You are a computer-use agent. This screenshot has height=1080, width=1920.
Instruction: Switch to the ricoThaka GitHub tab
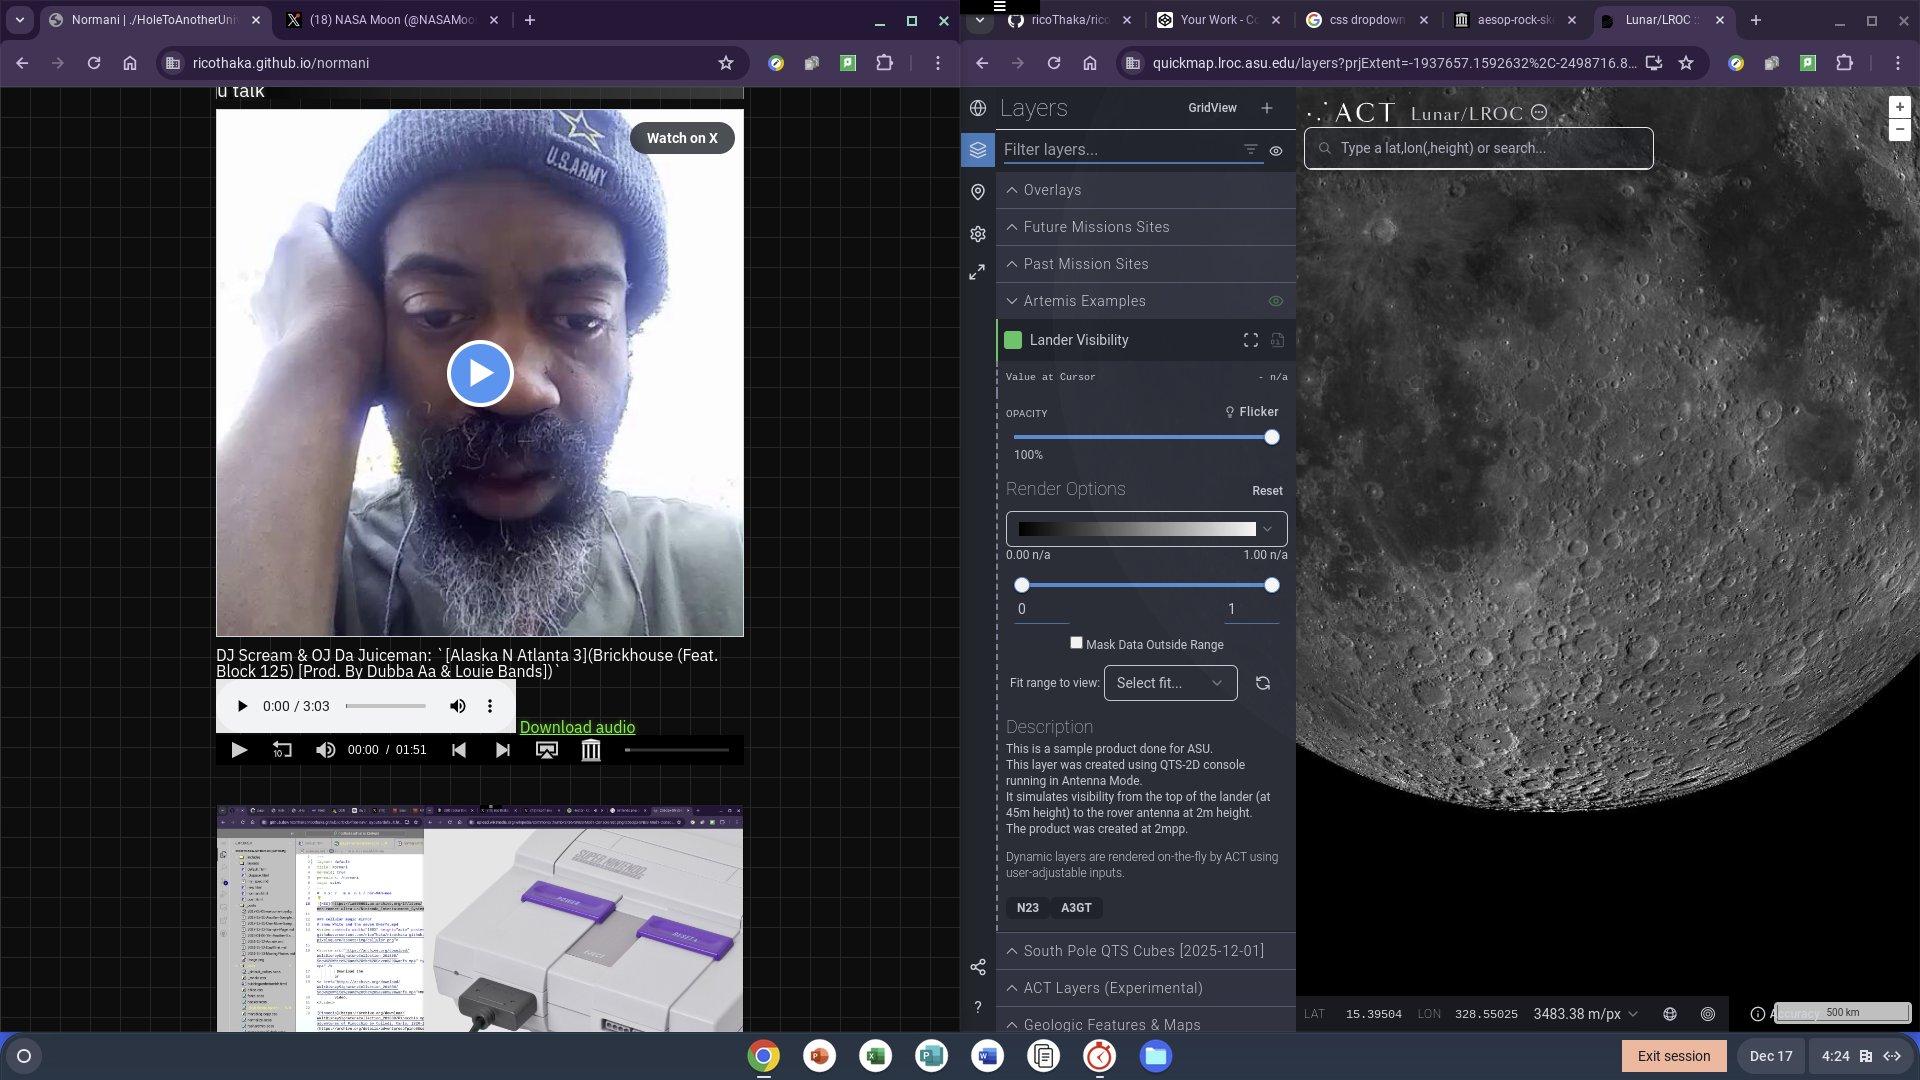tap(1070, 20)
